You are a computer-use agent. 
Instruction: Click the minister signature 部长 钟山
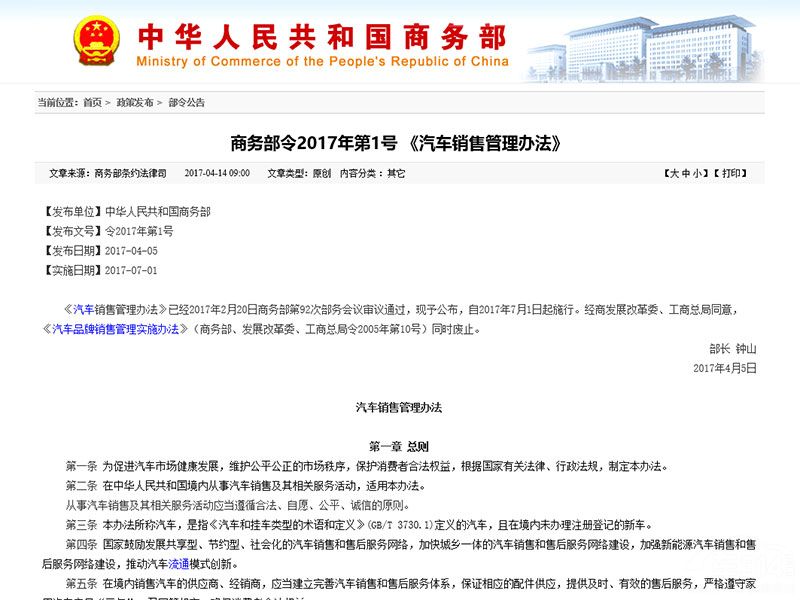click(732, 348)
